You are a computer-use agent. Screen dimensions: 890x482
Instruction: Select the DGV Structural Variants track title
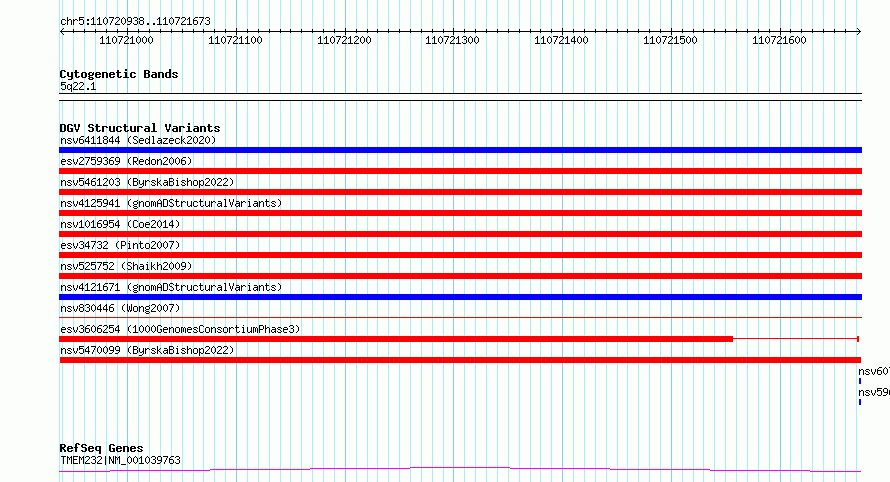[140, 128]
